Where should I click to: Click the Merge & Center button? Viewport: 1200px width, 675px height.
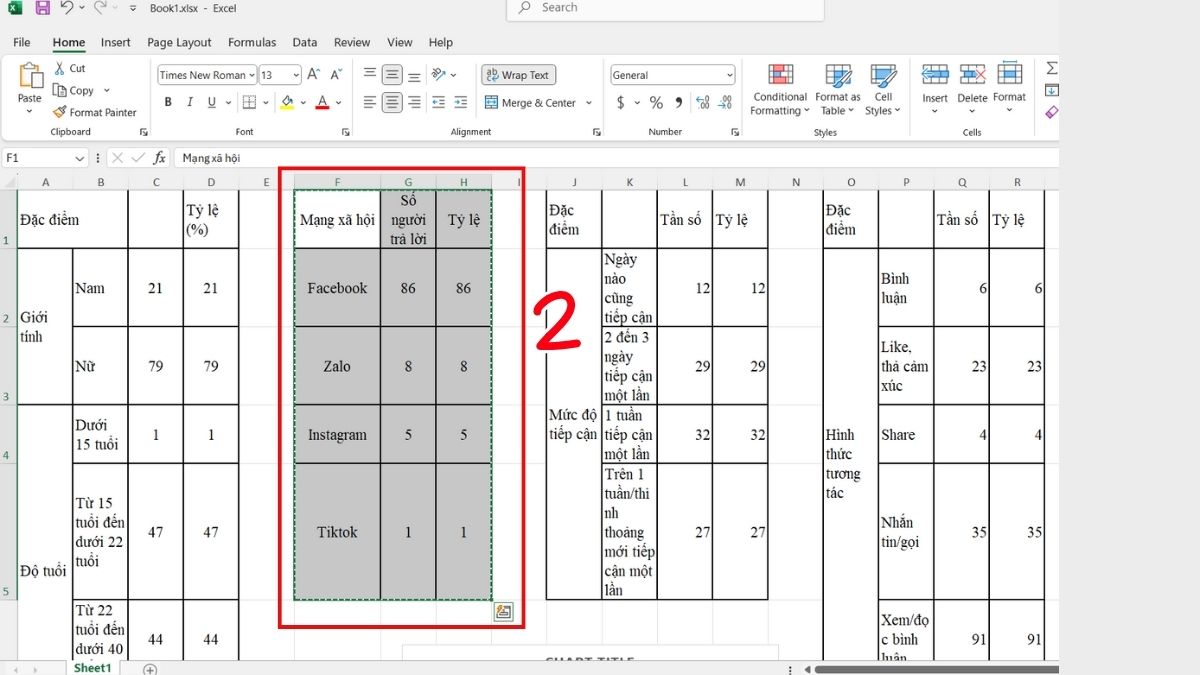coord(531,102)
